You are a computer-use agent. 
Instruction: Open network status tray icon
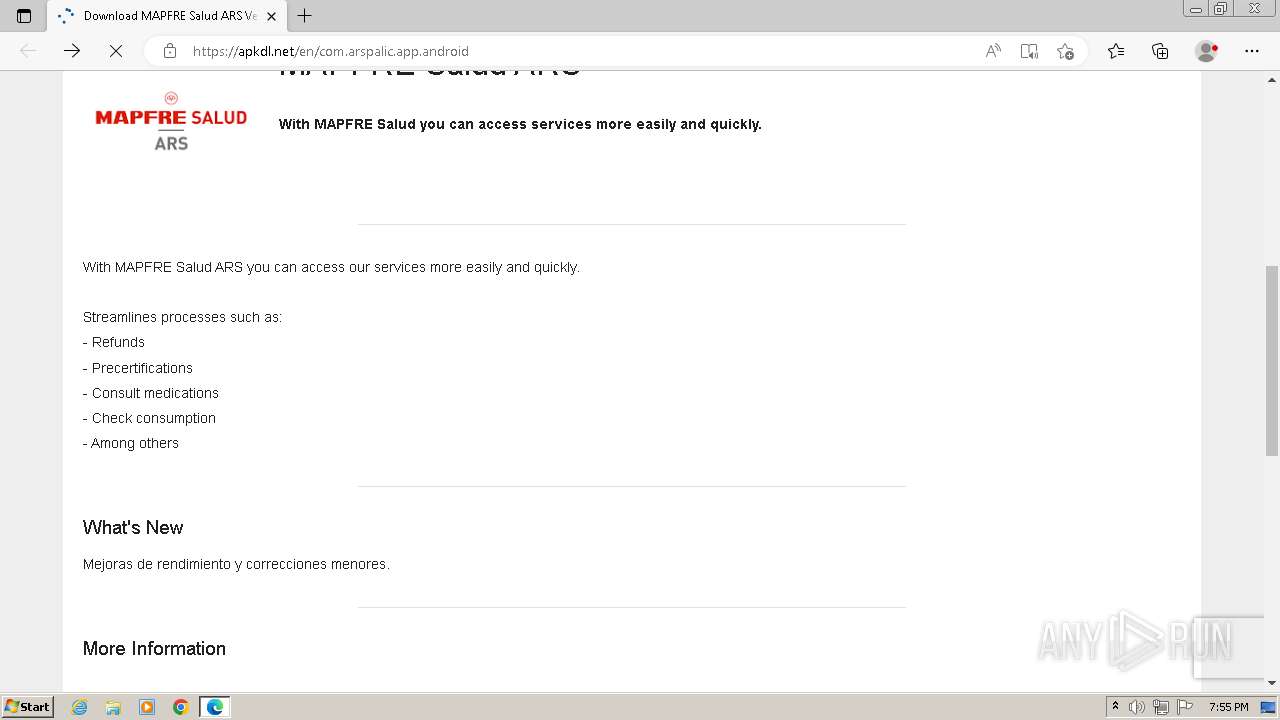[1160, 707]
